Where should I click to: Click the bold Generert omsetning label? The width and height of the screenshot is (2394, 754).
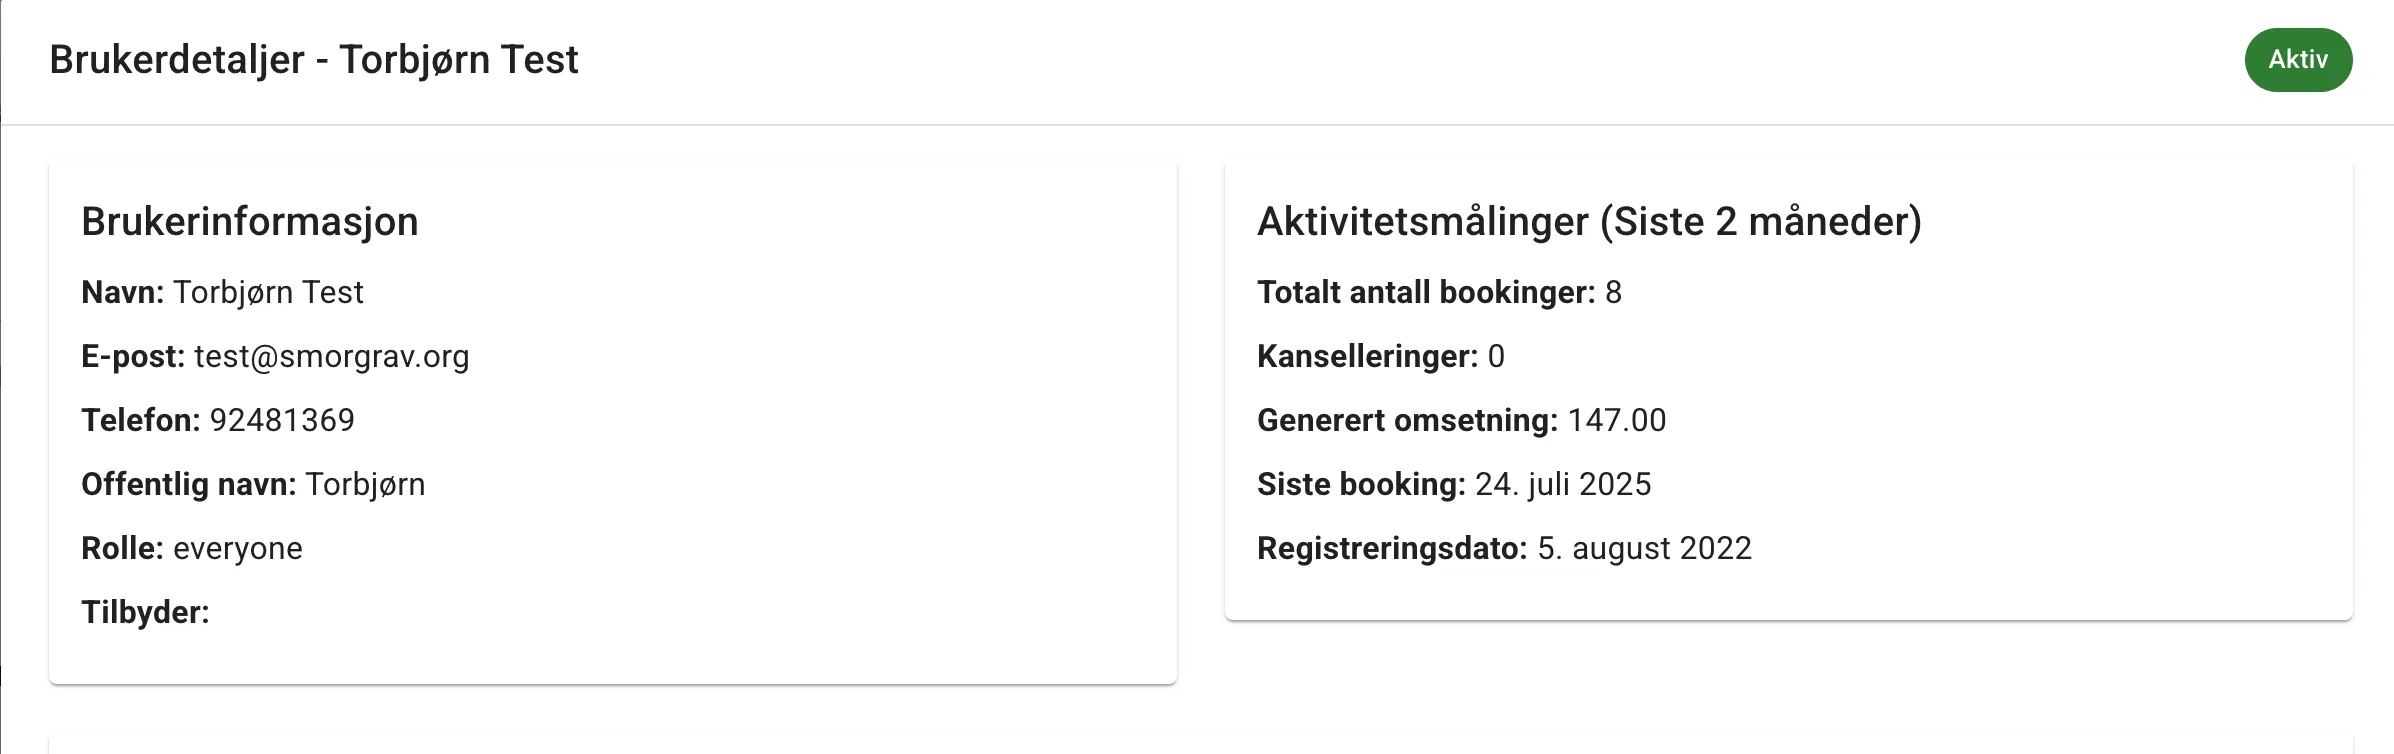click(x=1407, y=420)
